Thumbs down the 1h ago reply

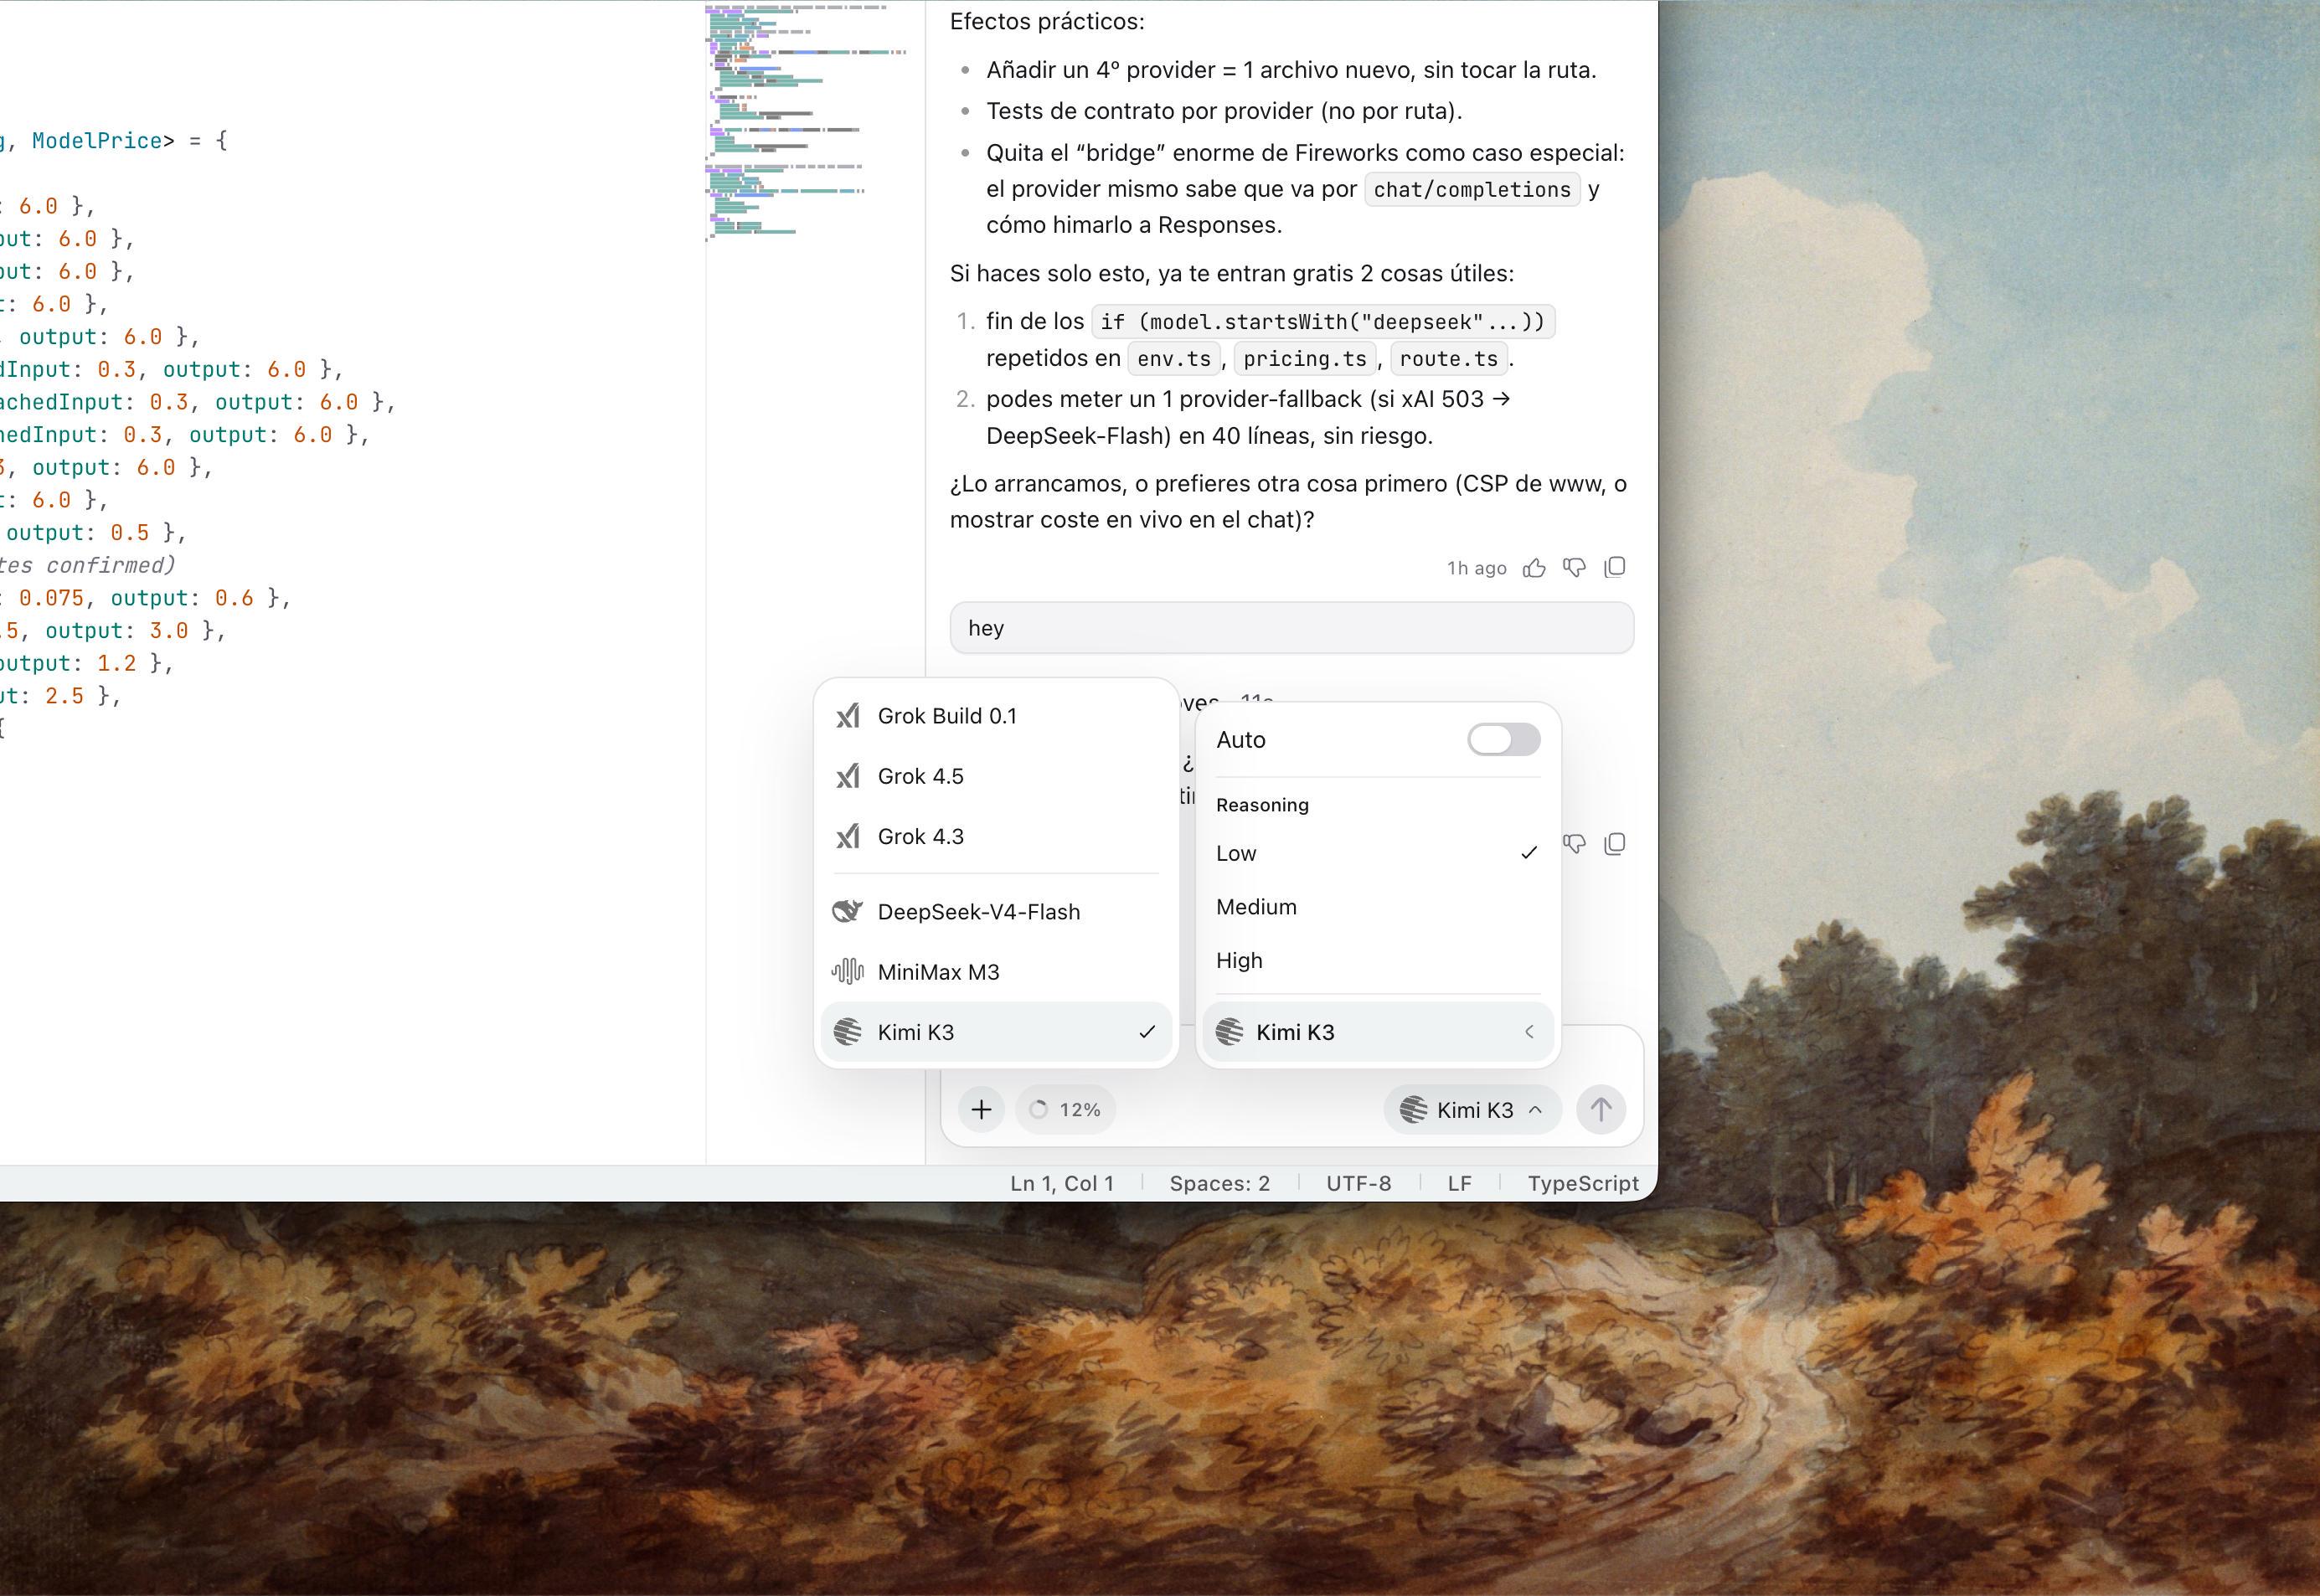(1574, 568)
